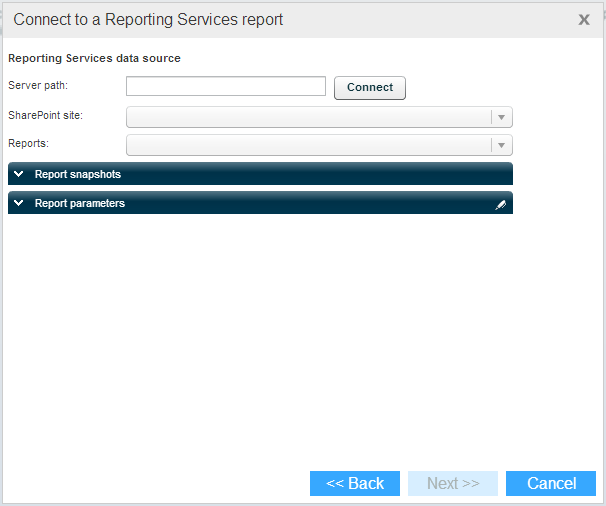Click the 'SharePoint site:' label

45,115
